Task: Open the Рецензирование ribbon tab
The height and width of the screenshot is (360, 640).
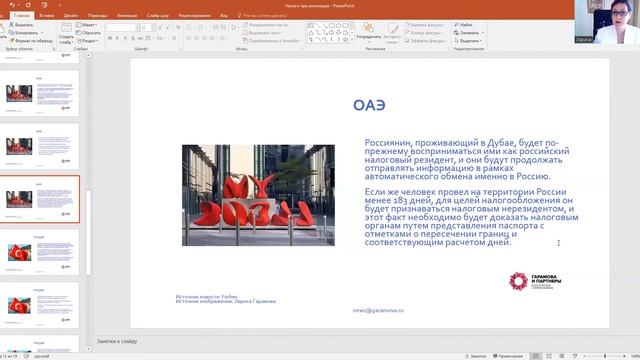Action: click(194, 16)
